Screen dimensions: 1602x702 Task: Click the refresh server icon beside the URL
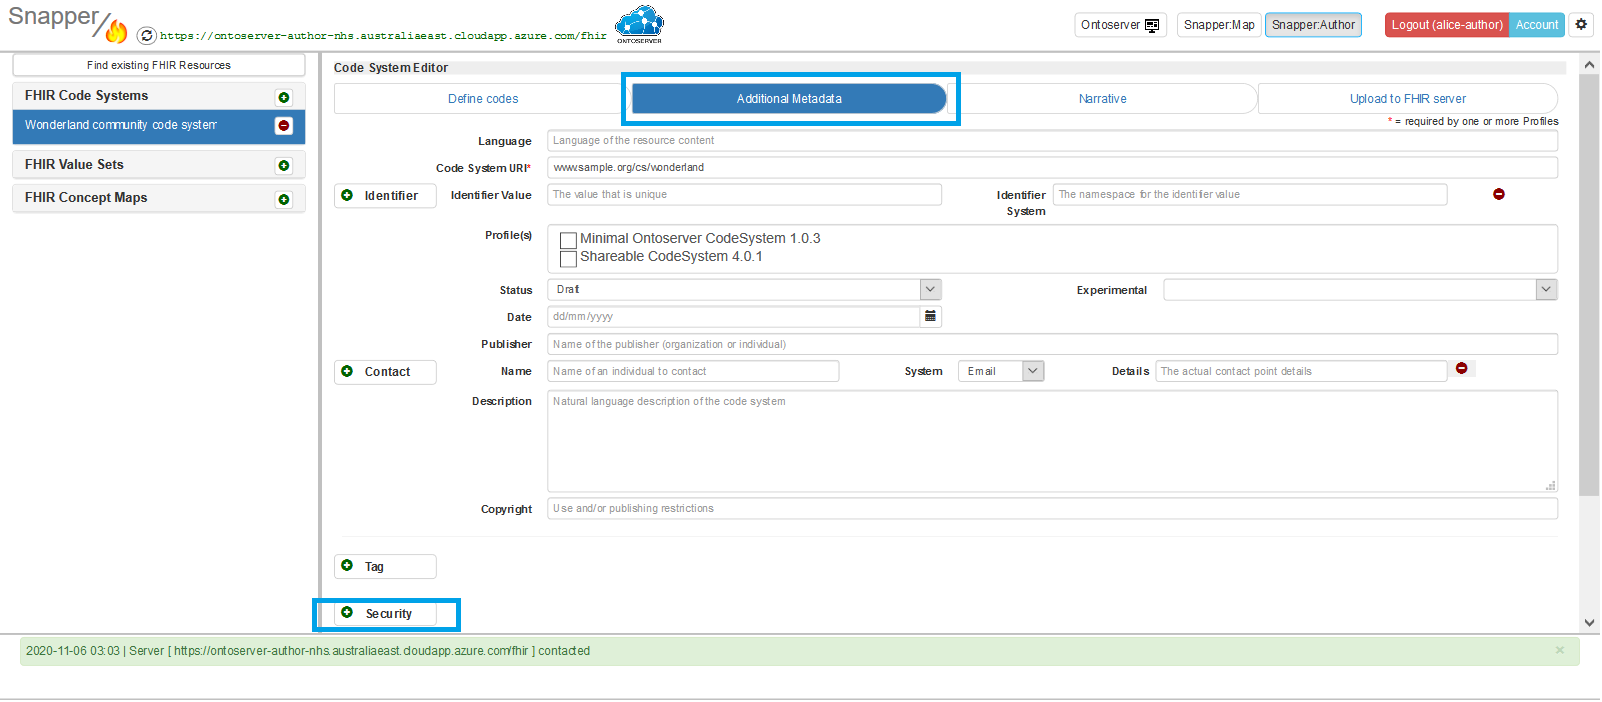[146, 35]
